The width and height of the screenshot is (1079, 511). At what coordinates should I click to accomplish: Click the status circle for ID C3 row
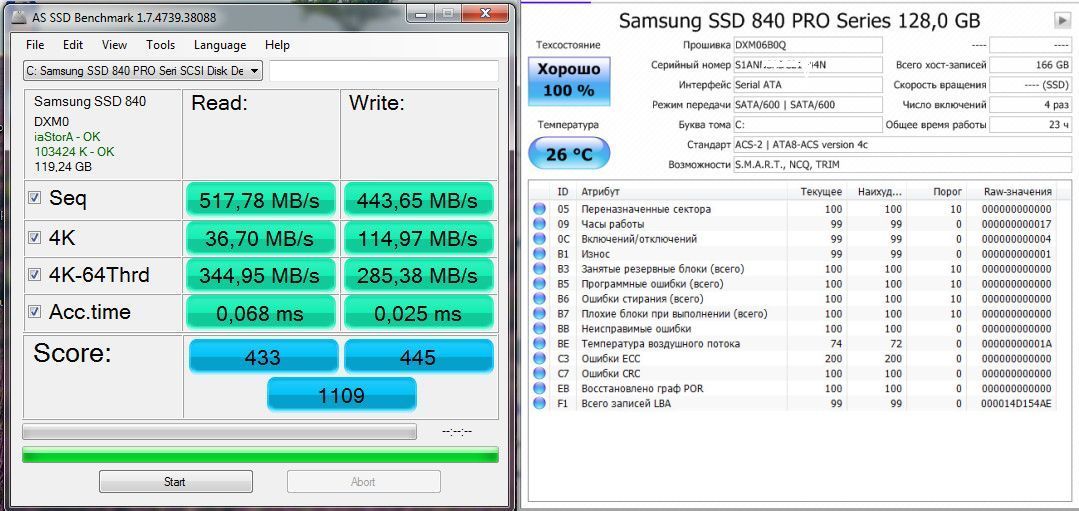tap(539, 359)
